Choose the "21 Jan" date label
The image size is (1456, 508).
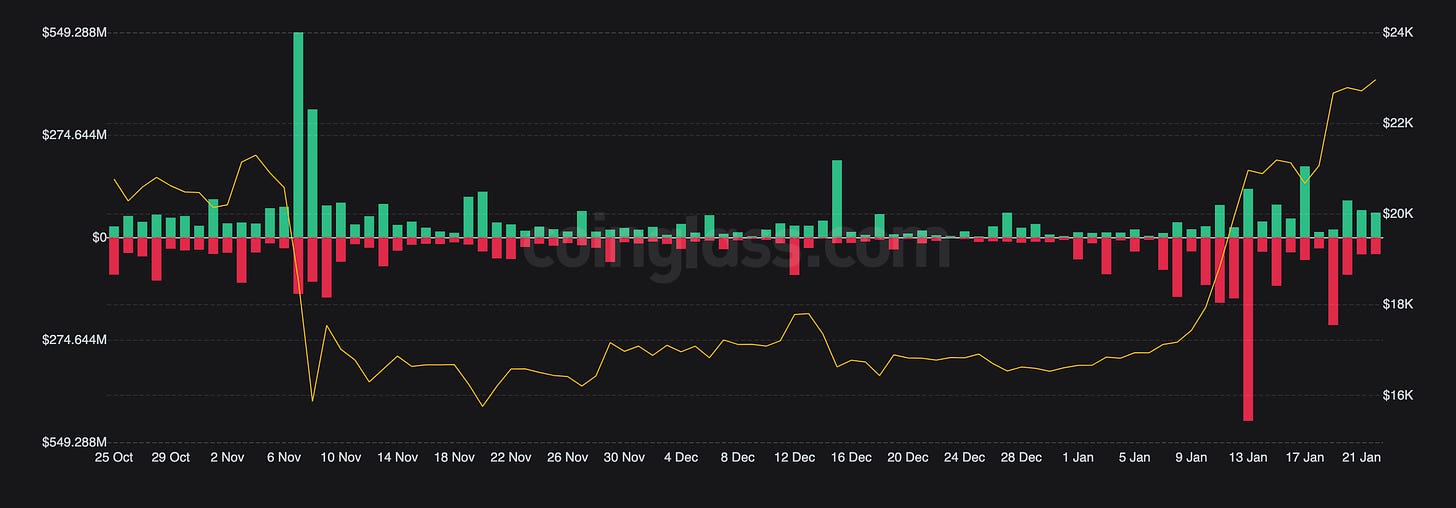pyautogui.click(x=1361, y=457)
